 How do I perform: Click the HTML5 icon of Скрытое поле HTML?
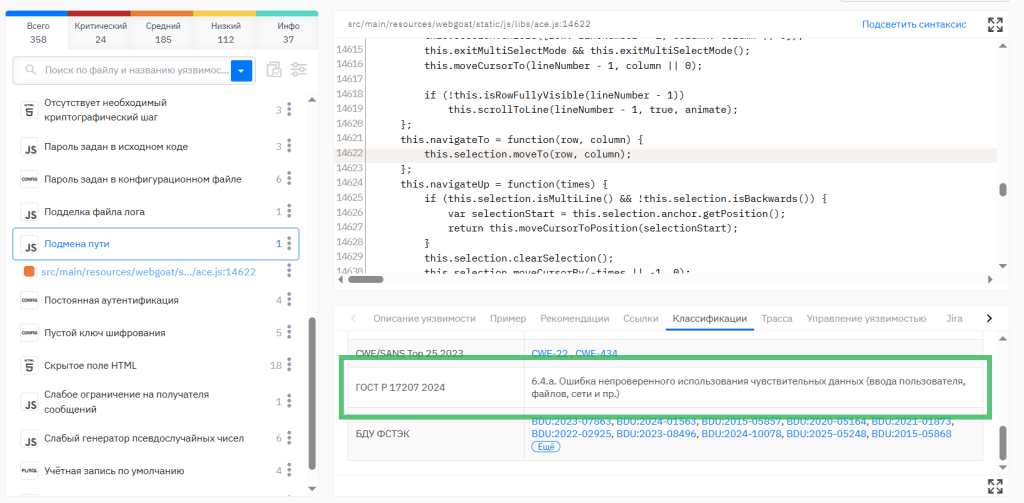[29, 366]
